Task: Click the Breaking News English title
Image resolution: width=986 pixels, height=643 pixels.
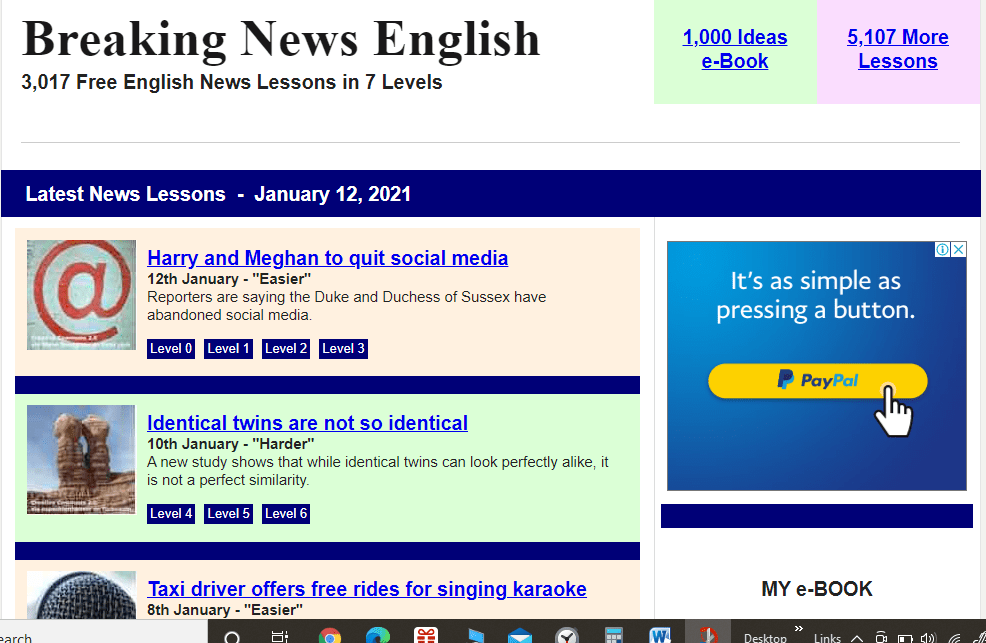Action: click(x=281, y=40)
